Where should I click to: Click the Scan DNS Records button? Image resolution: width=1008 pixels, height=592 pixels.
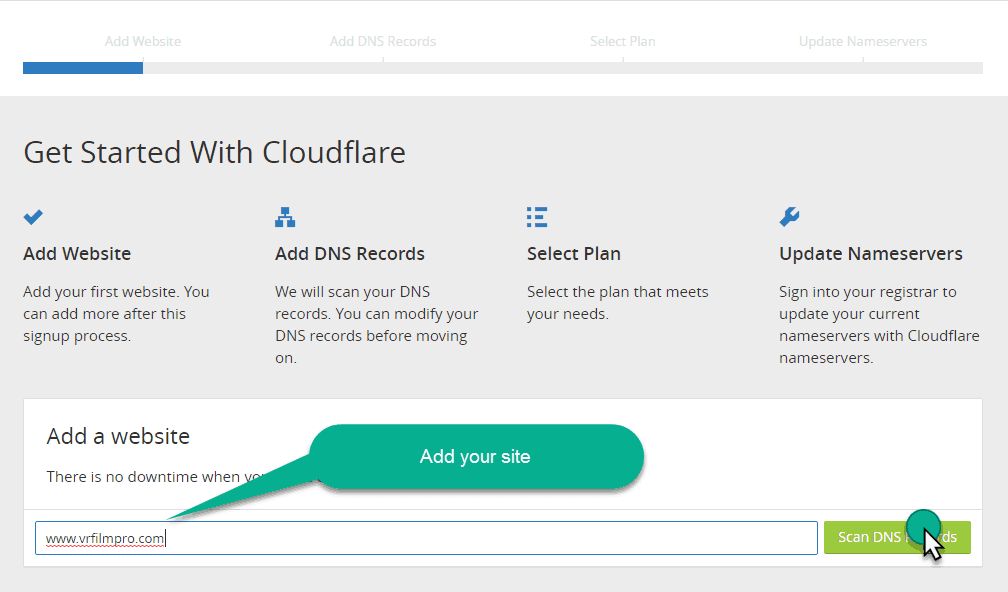pyautogui.click(x=897, y=537)
